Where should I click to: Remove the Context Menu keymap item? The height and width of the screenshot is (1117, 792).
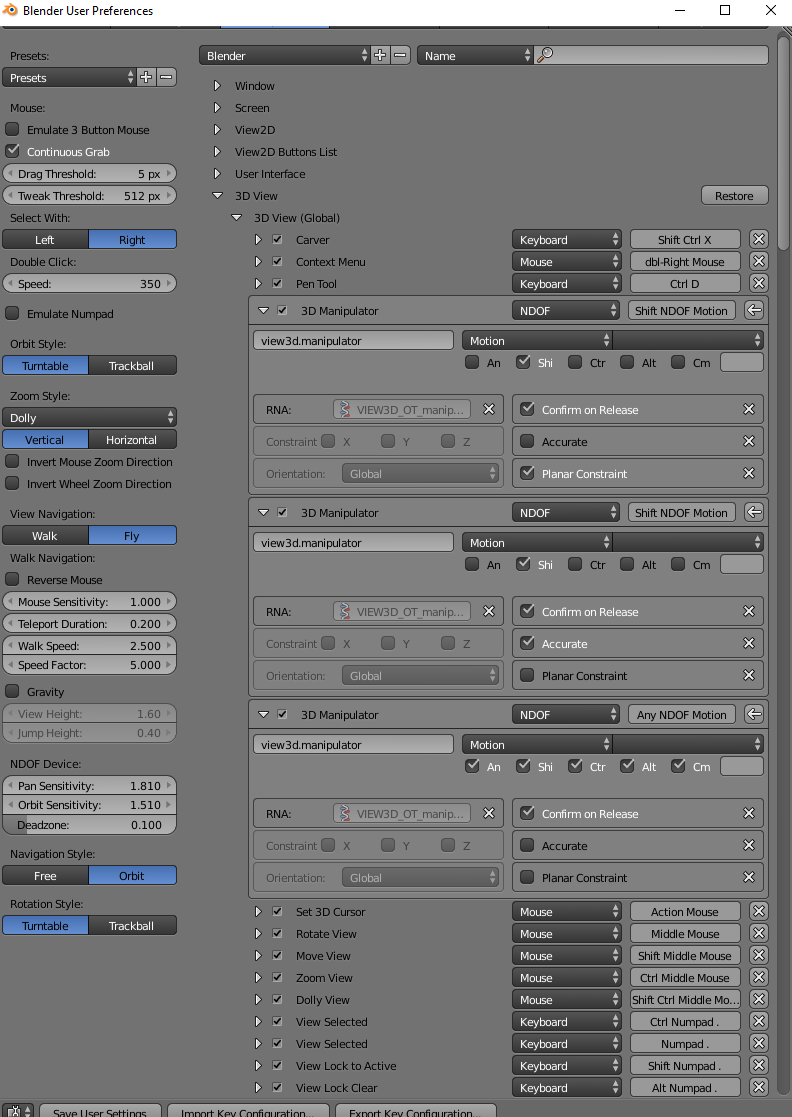click(x=759, y=262)
